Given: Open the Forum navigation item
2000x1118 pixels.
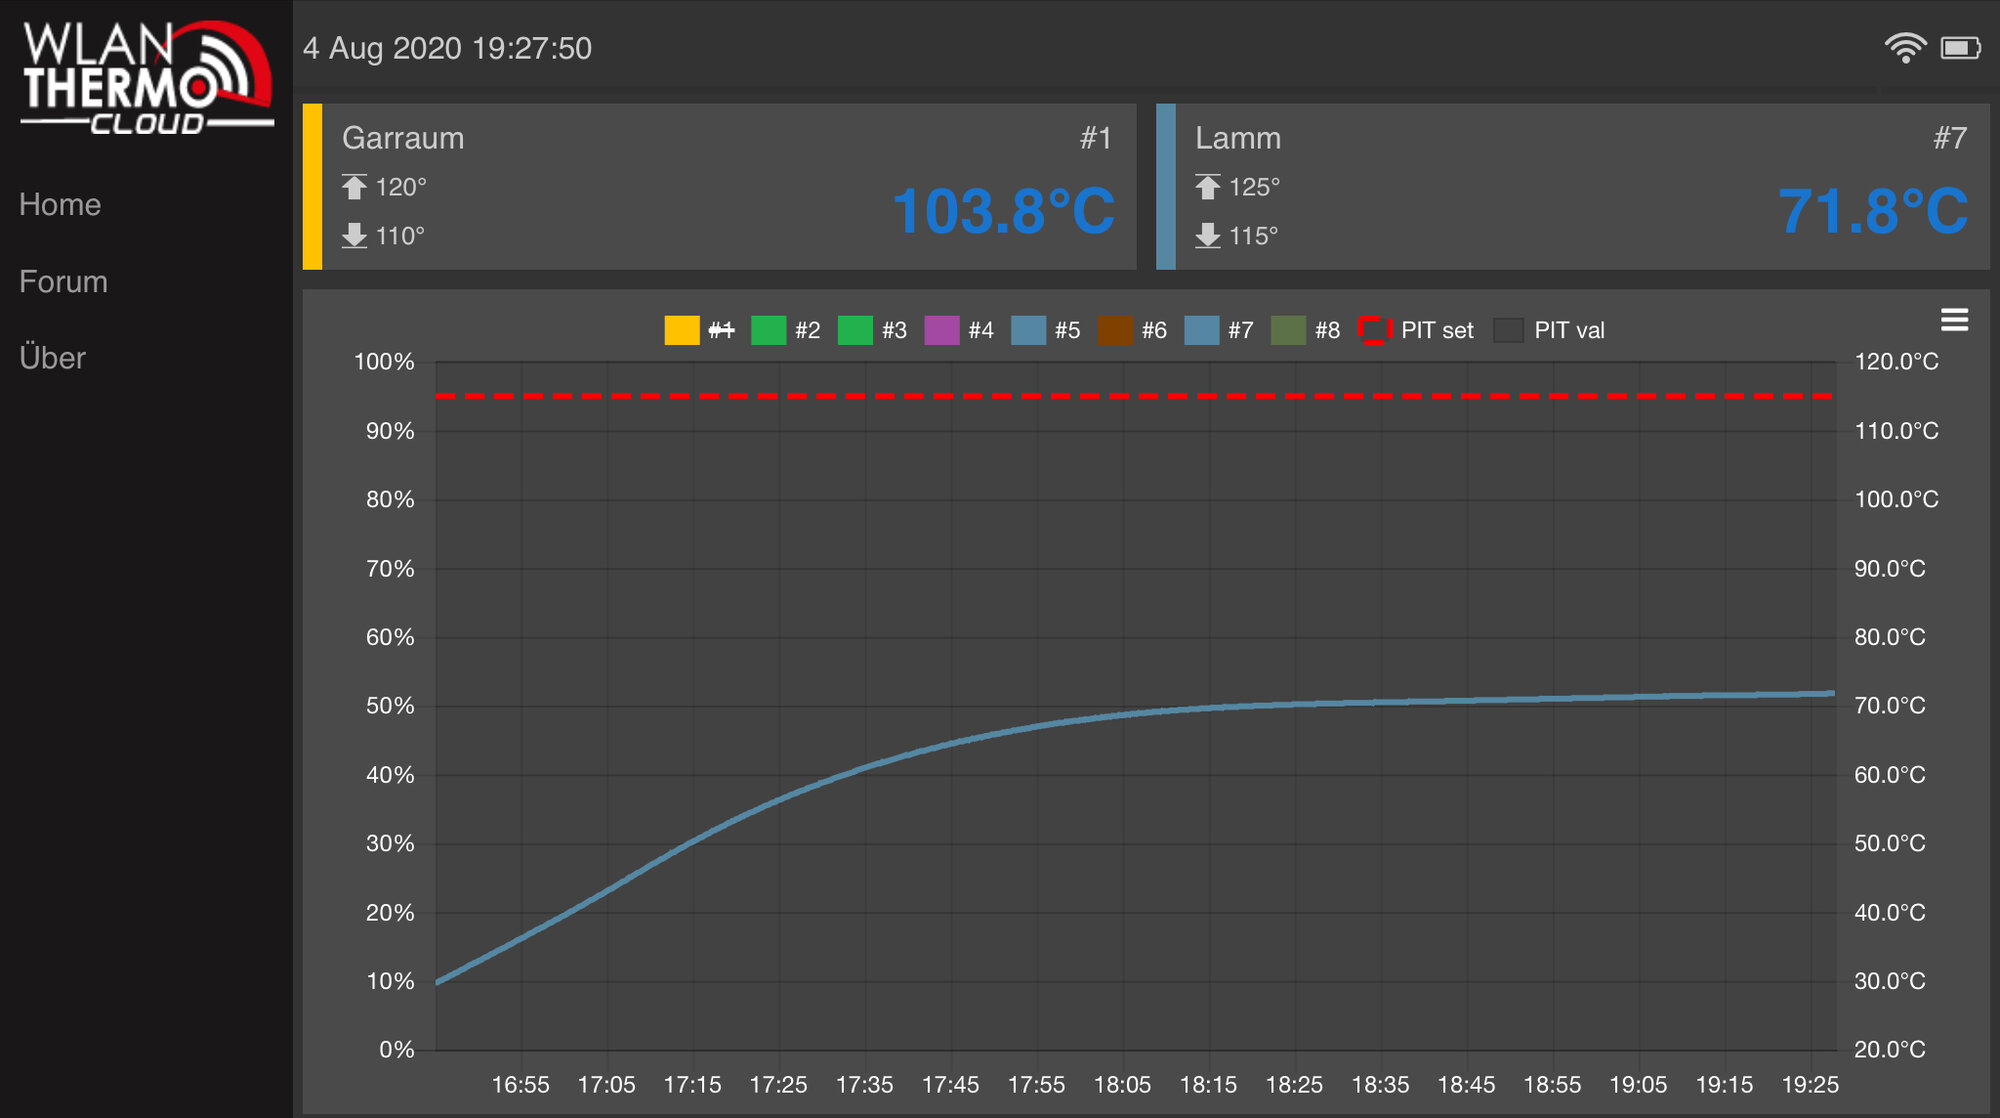Looking at the screenshot, I should [x=63, y=282].
